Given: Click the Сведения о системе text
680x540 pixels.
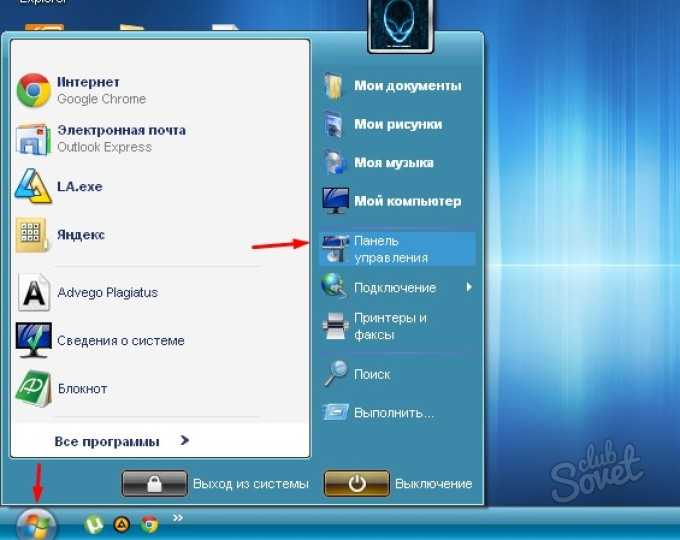Looking at the screenshot, I should pos(121,340).
